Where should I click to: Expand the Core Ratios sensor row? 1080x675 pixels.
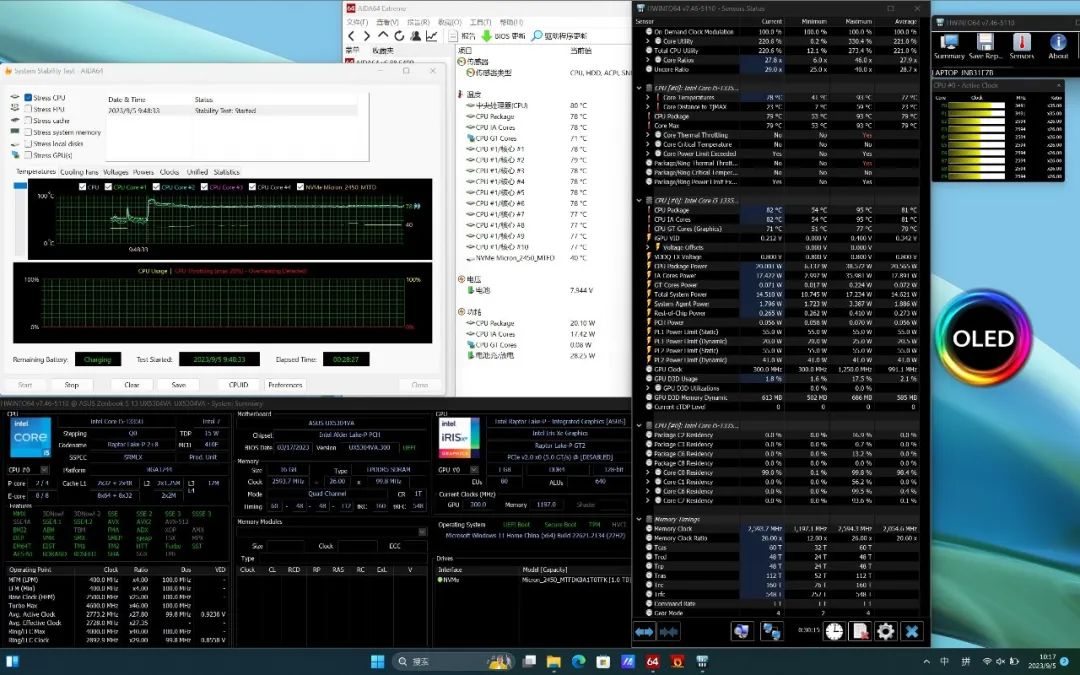pos(648,60)
